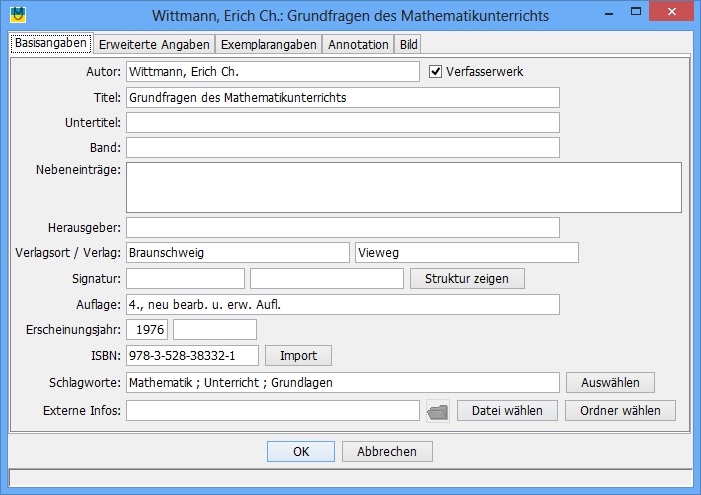This screenshot has height=495, width=701.
Task: Click the Ordner wählen button
Action: pyautogui.click(x=621, y=410)
